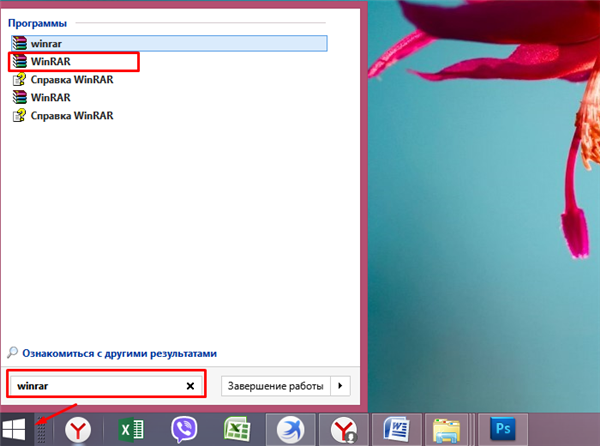
Task: Open light green Excel spreadsheet icon on taskbar
Action: point(237,430)
